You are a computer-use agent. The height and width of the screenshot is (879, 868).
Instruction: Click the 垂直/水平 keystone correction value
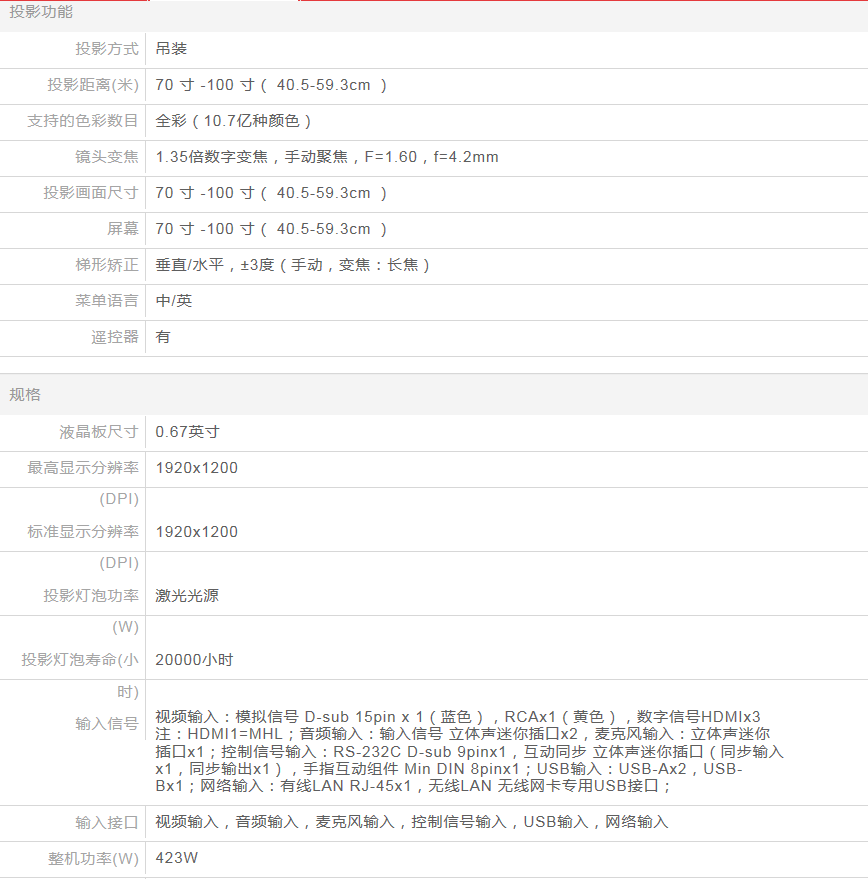(294, 265)
